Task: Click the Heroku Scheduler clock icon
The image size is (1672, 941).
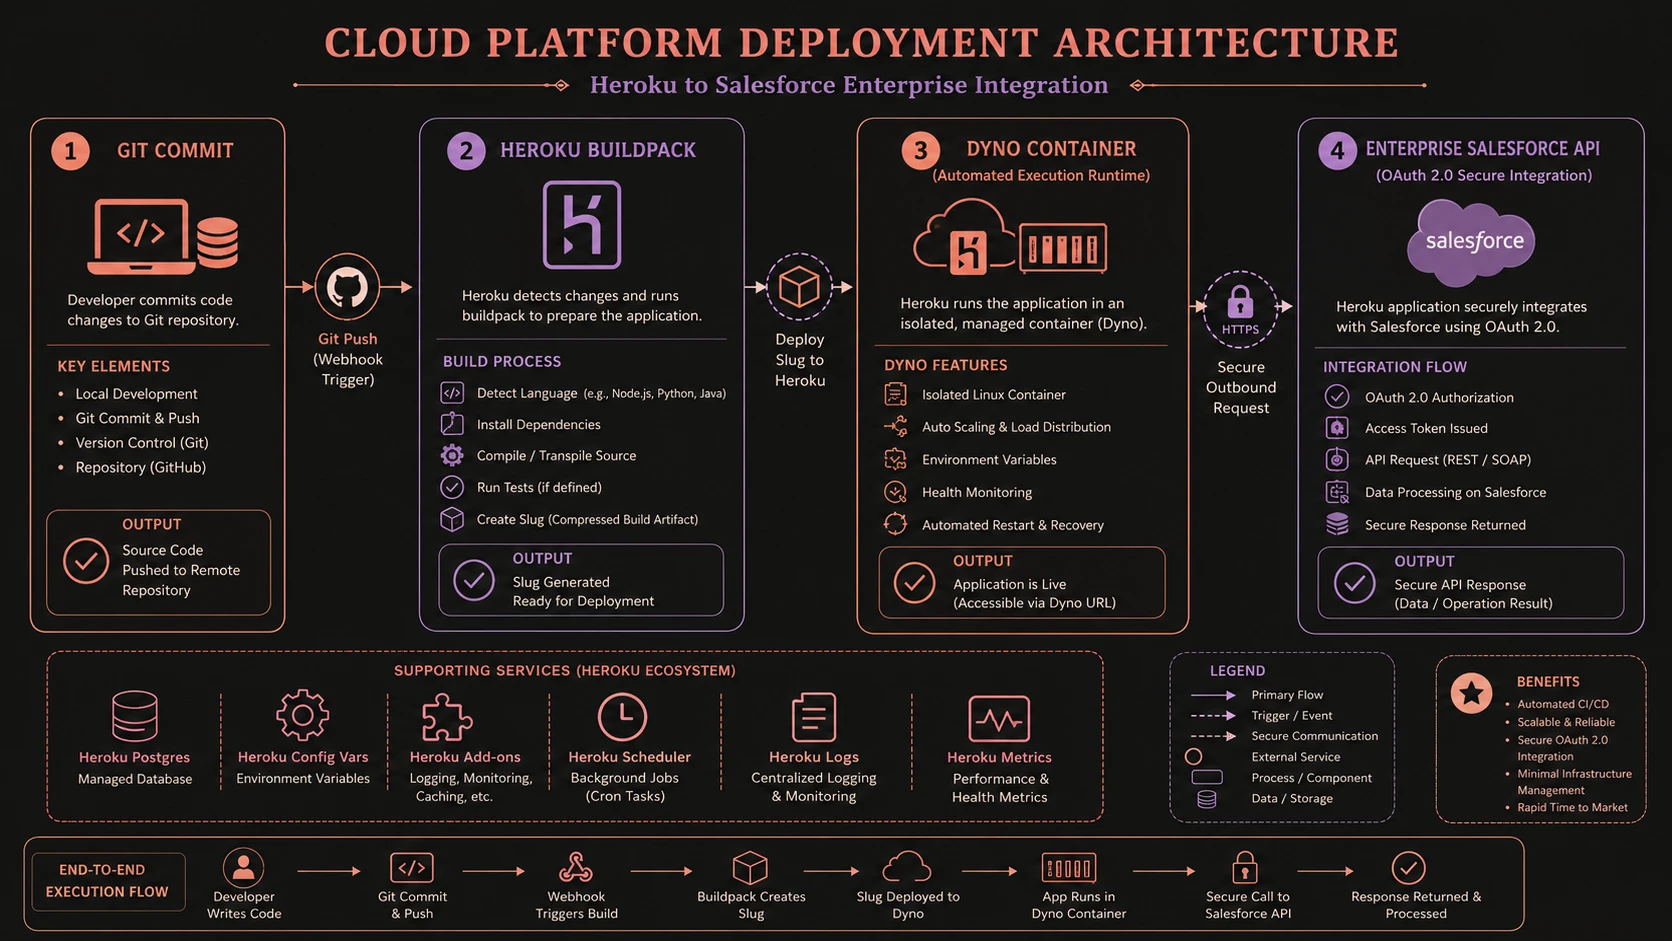Action: [x=622, y=717]
